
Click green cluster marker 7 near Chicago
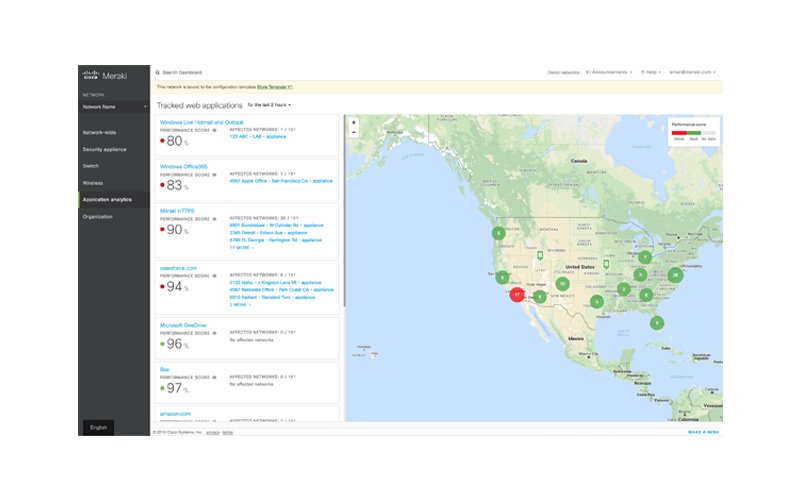645,257
